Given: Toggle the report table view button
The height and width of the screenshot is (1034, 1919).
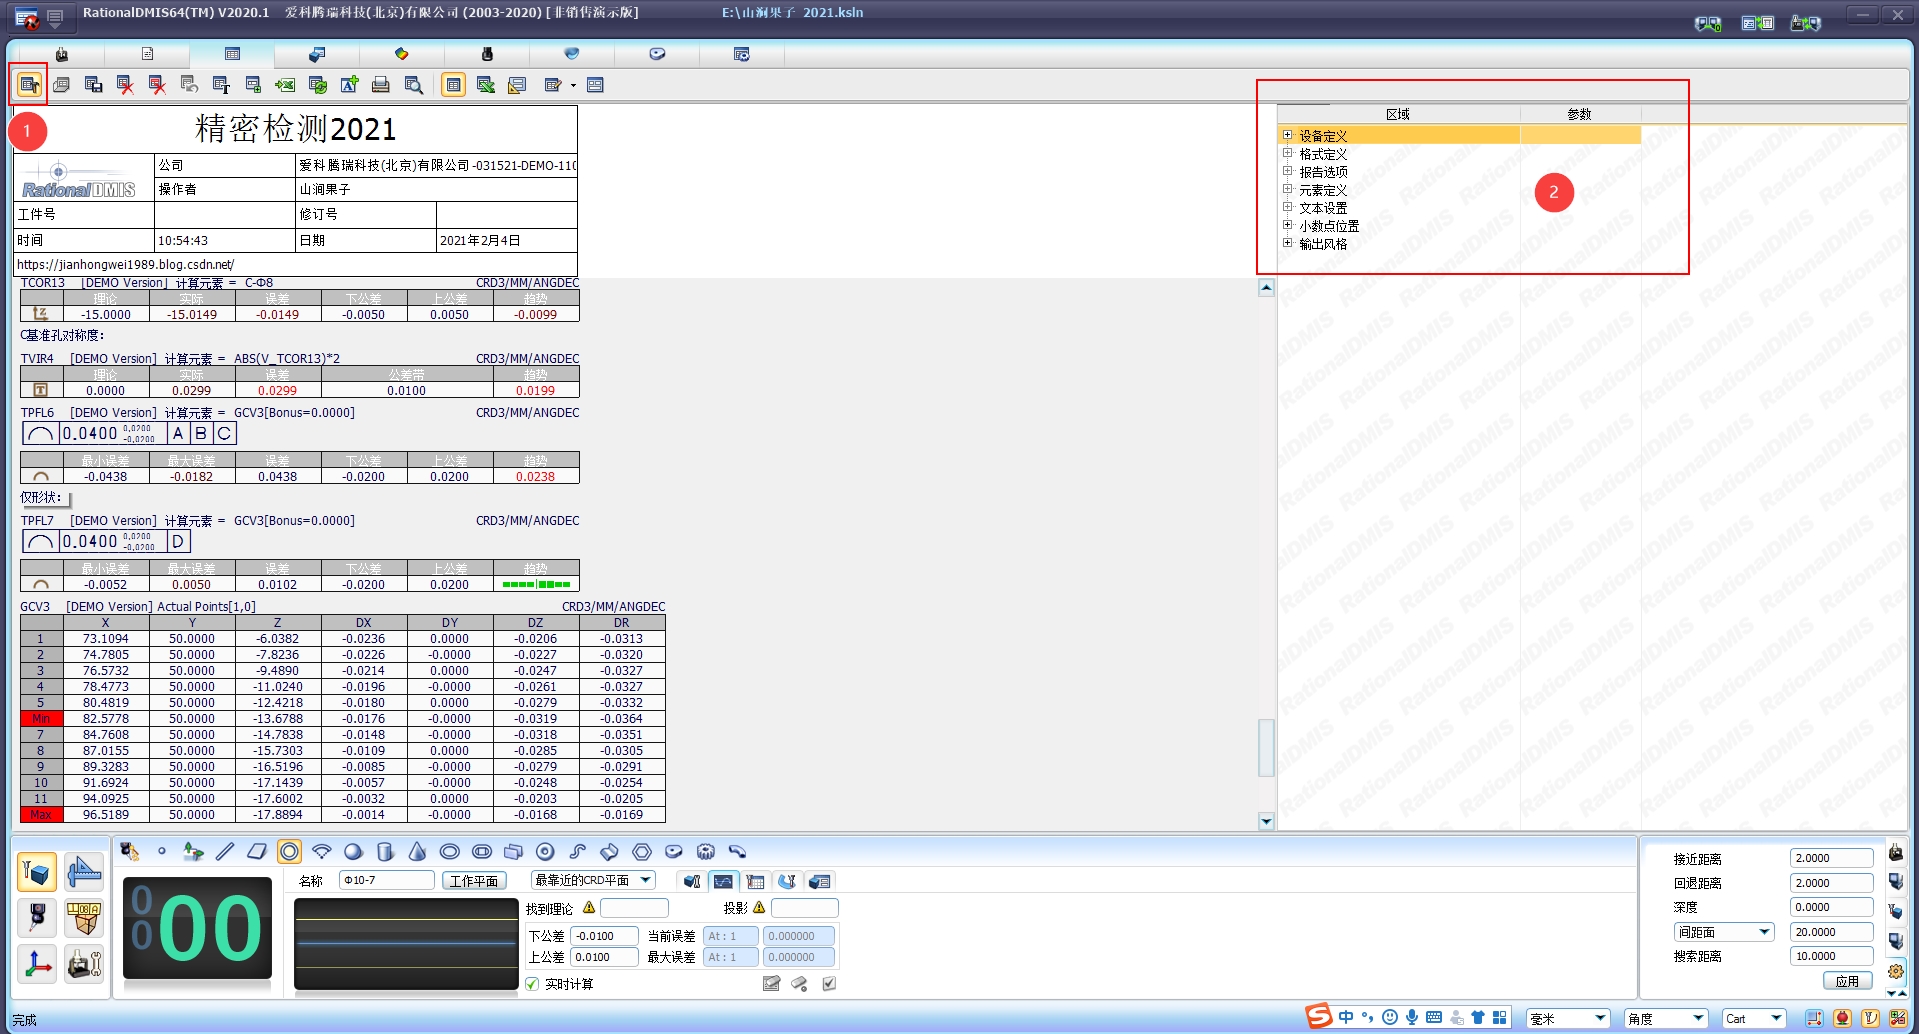Looking at the screenshot, I should click(453, 85).
